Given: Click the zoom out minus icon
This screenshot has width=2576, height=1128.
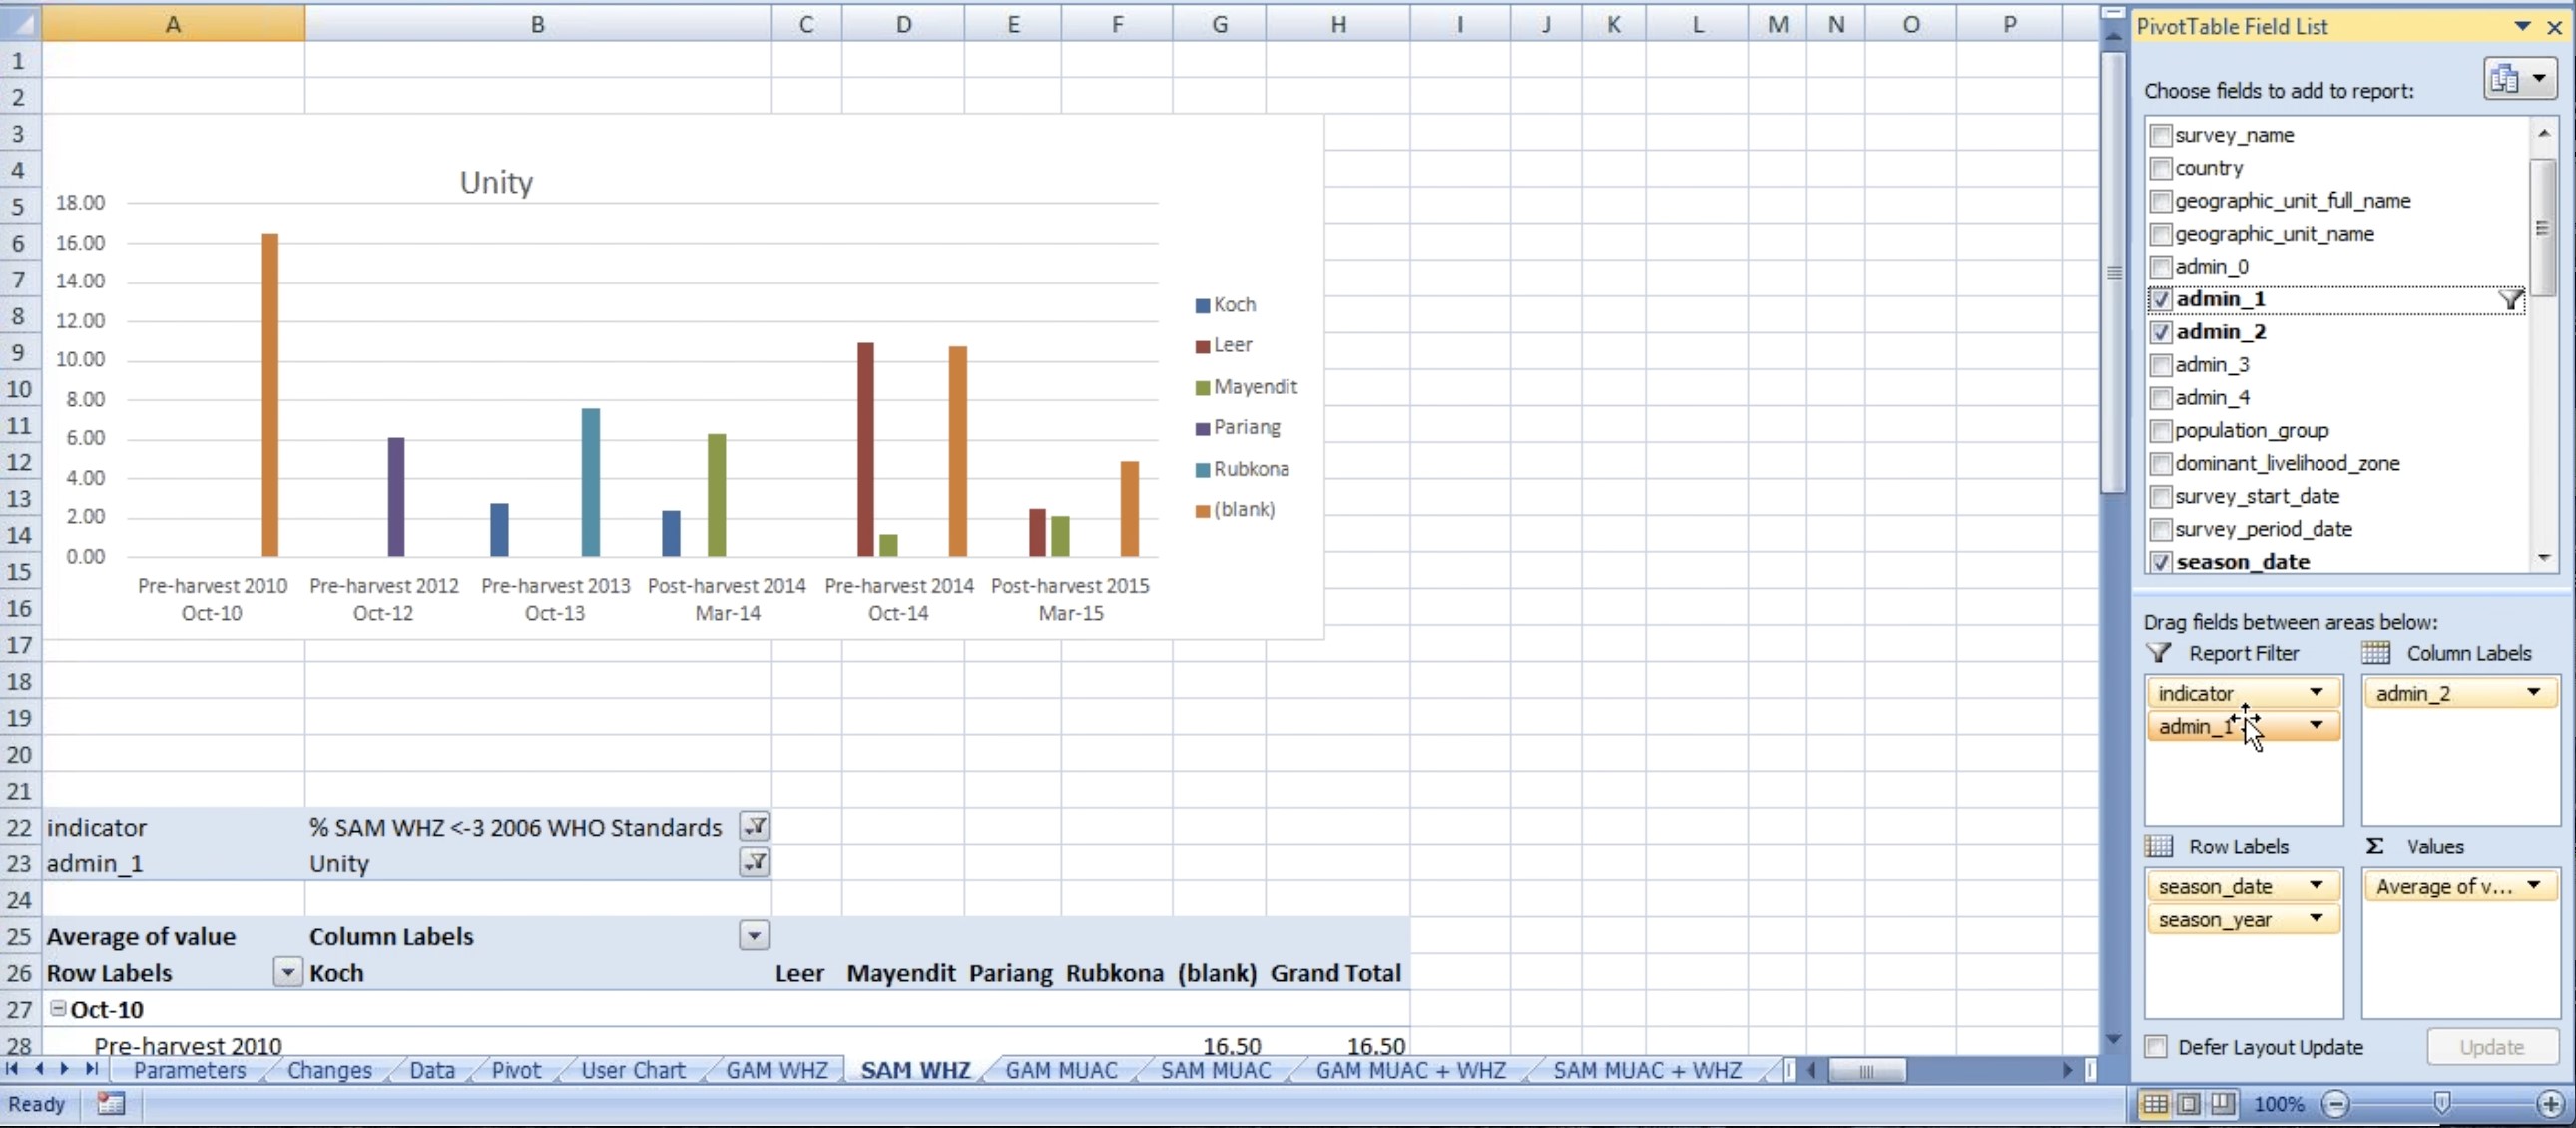Looking at the screenshot, I should coord(2335,1104).
